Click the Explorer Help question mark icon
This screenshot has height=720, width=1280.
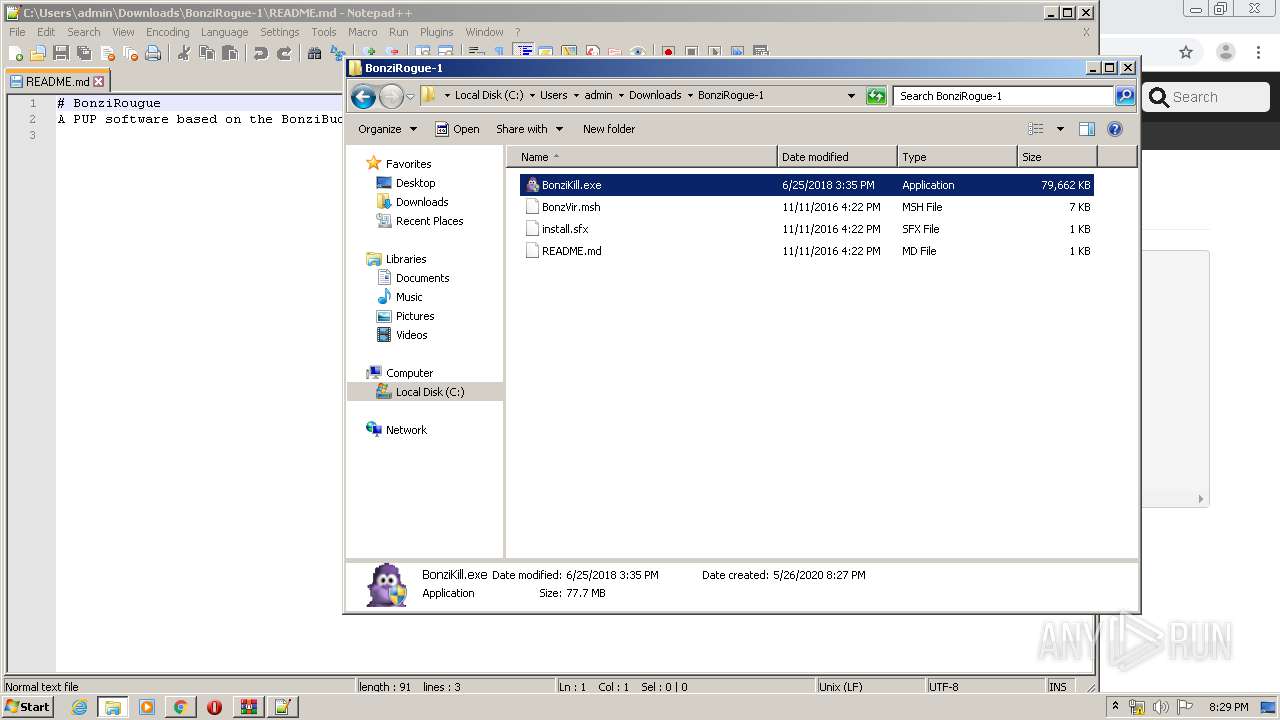tap(1115, 129)
